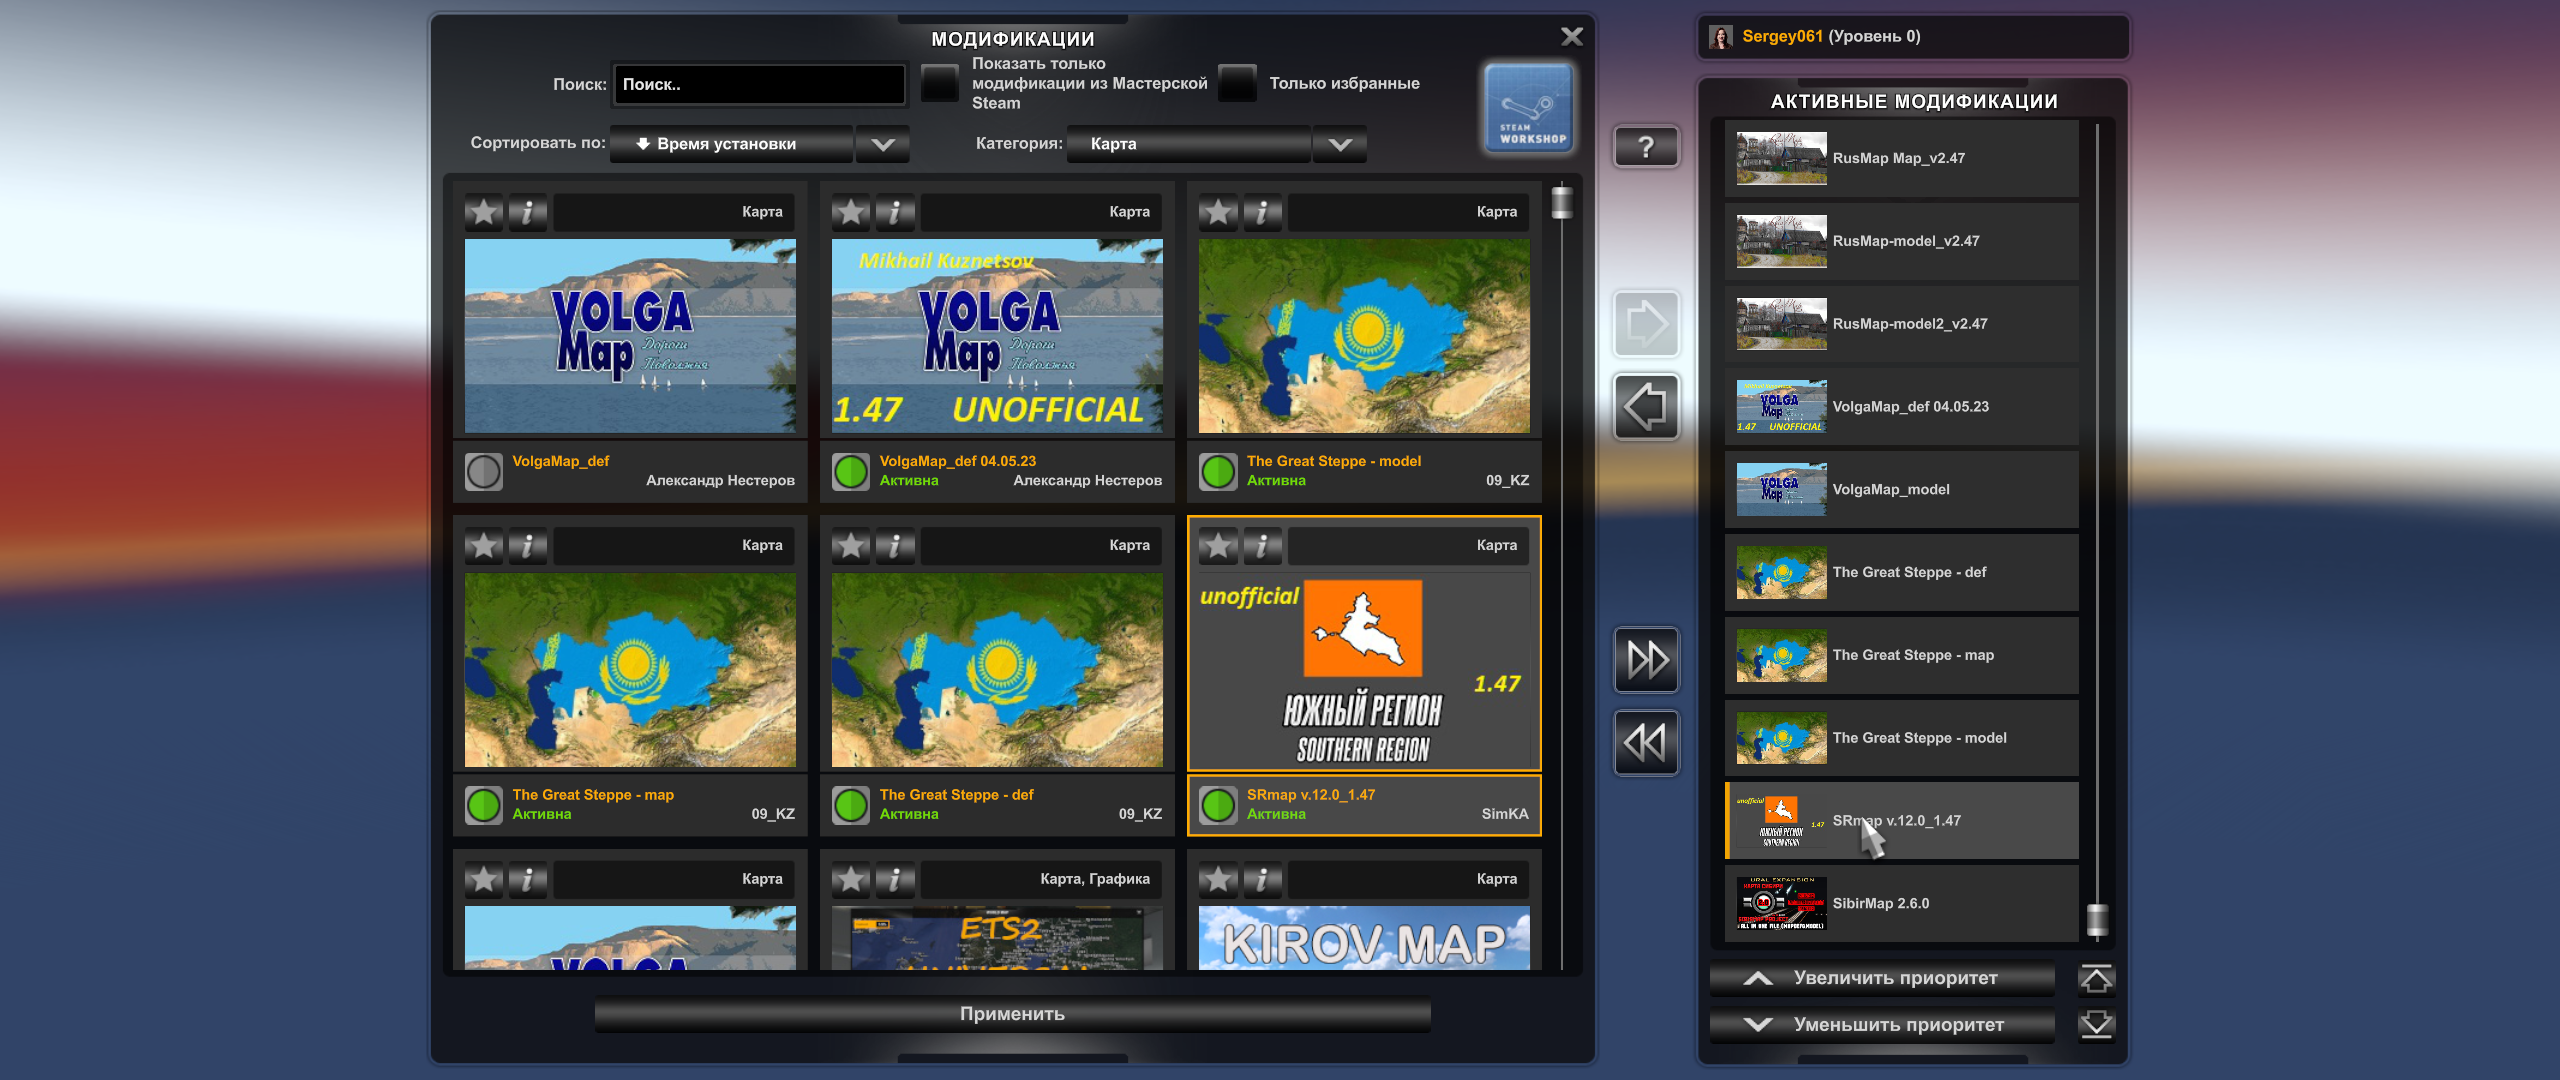The image size is (2560, 1080).
Task: Toggle activation circle of VolgaMap_def
Action: click(484, 472)
